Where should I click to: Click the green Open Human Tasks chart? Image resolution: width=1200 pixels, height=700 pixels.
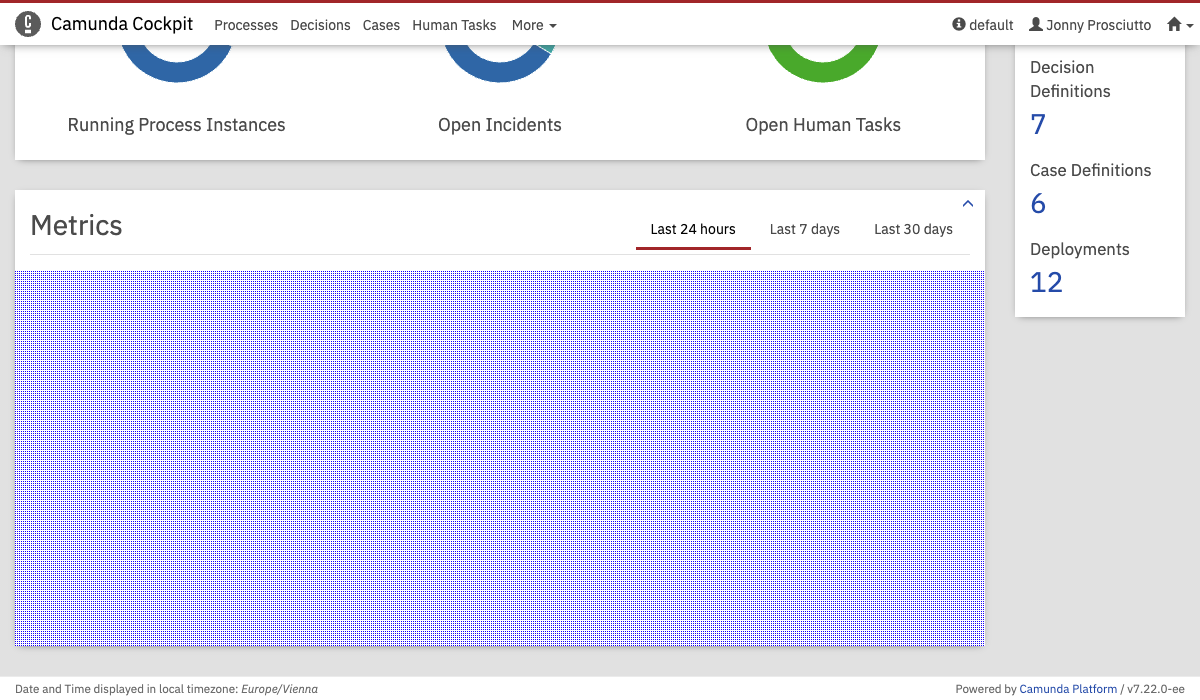823,67
